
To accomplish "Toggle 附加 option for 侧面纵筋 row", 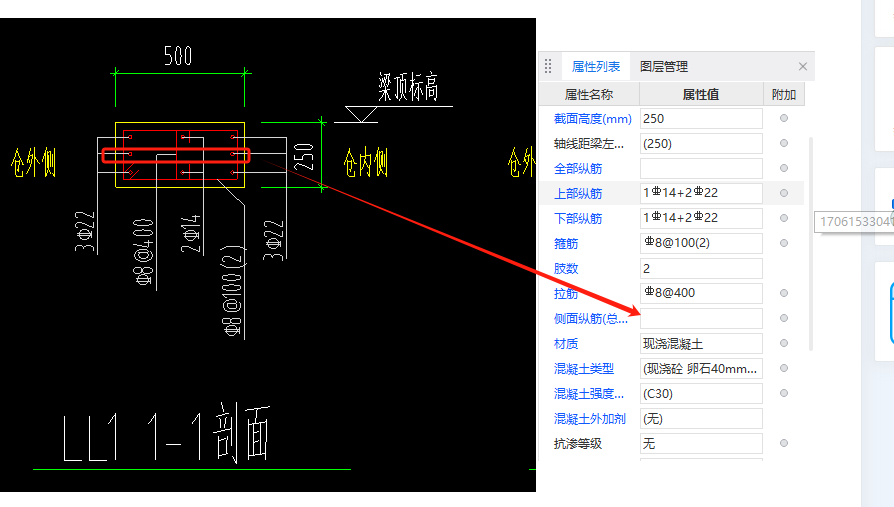I will (x=784, y=318).
